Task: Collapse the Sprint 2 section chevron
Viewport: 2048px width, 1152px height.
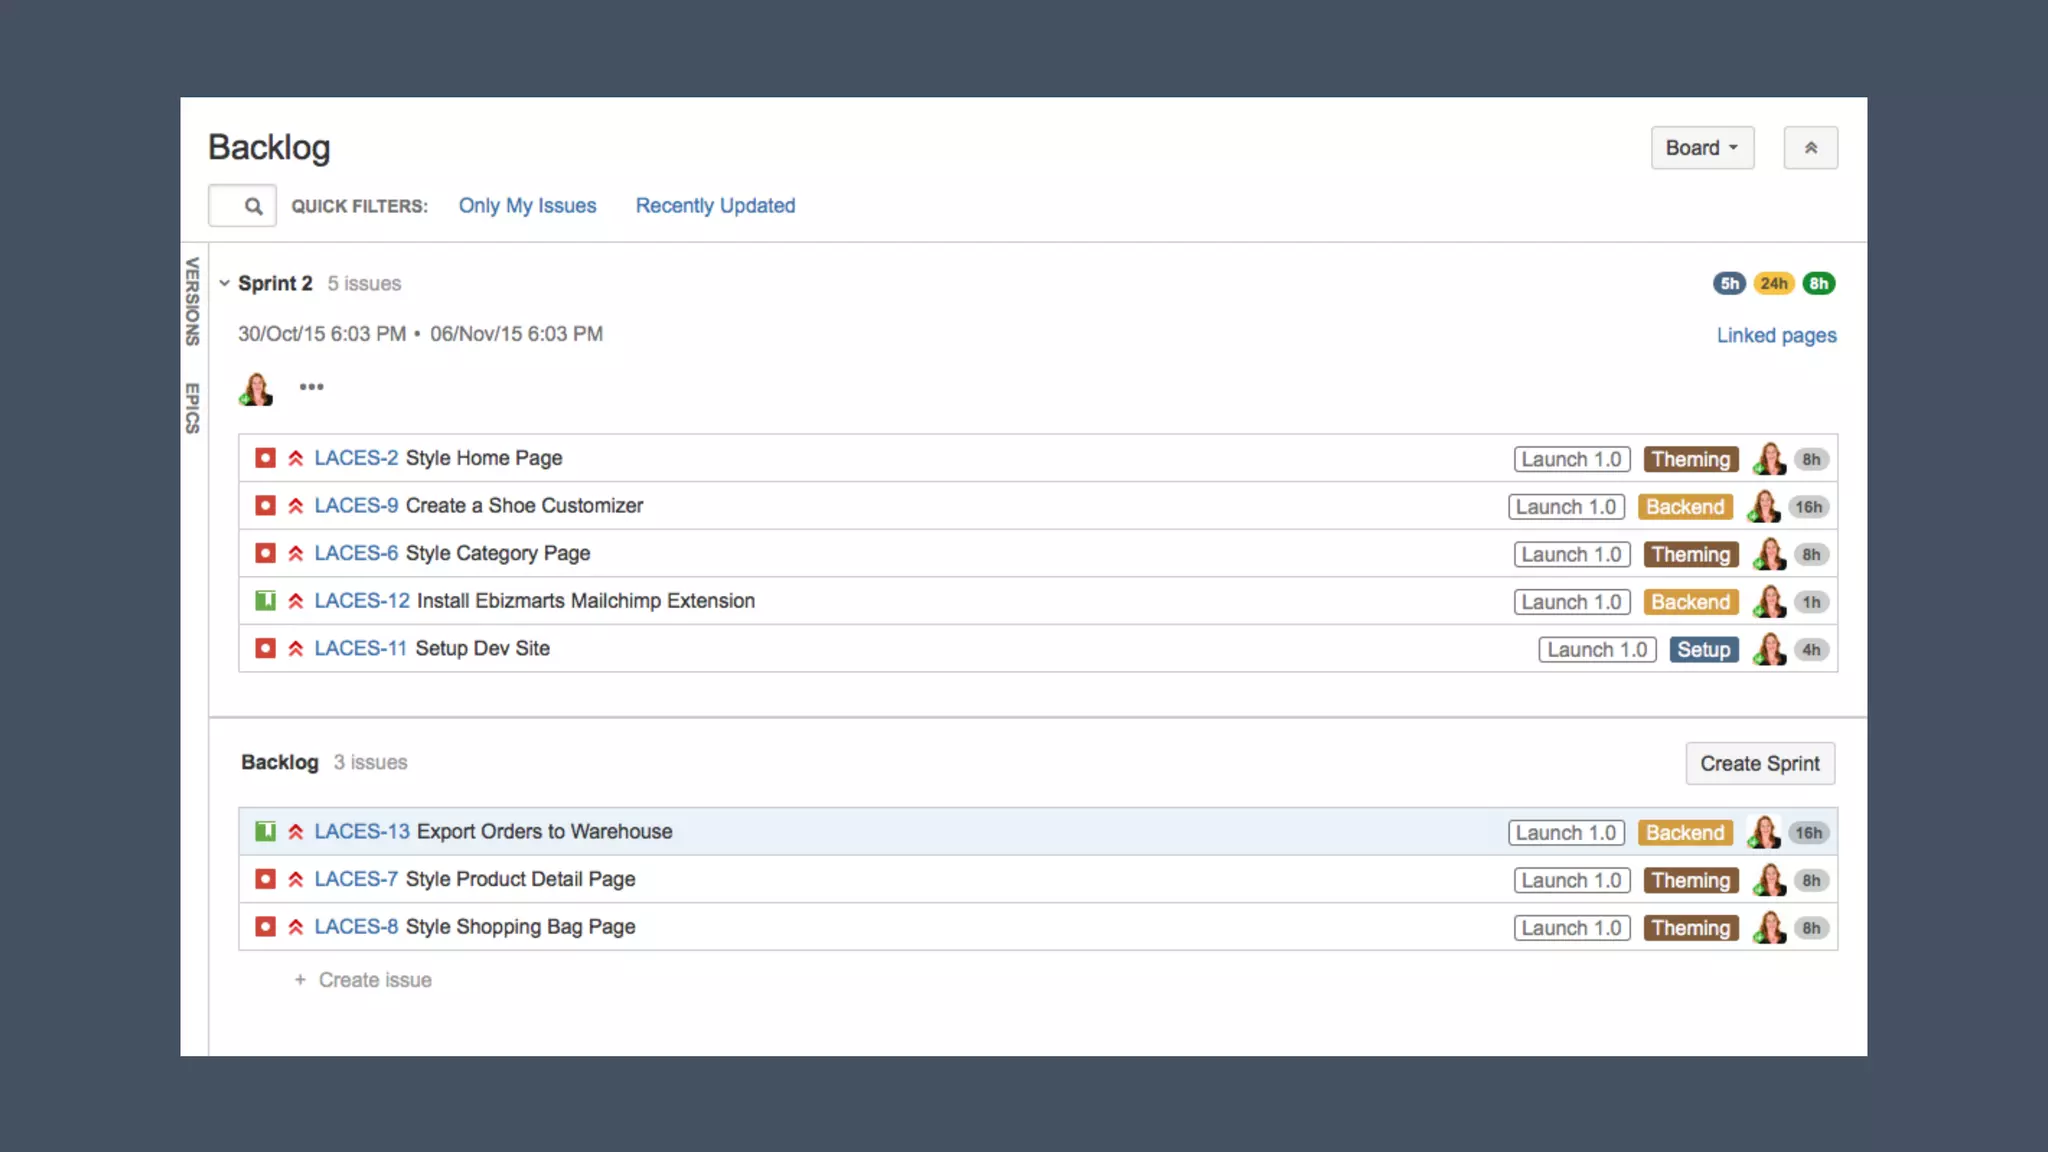Action: point(225,284)
